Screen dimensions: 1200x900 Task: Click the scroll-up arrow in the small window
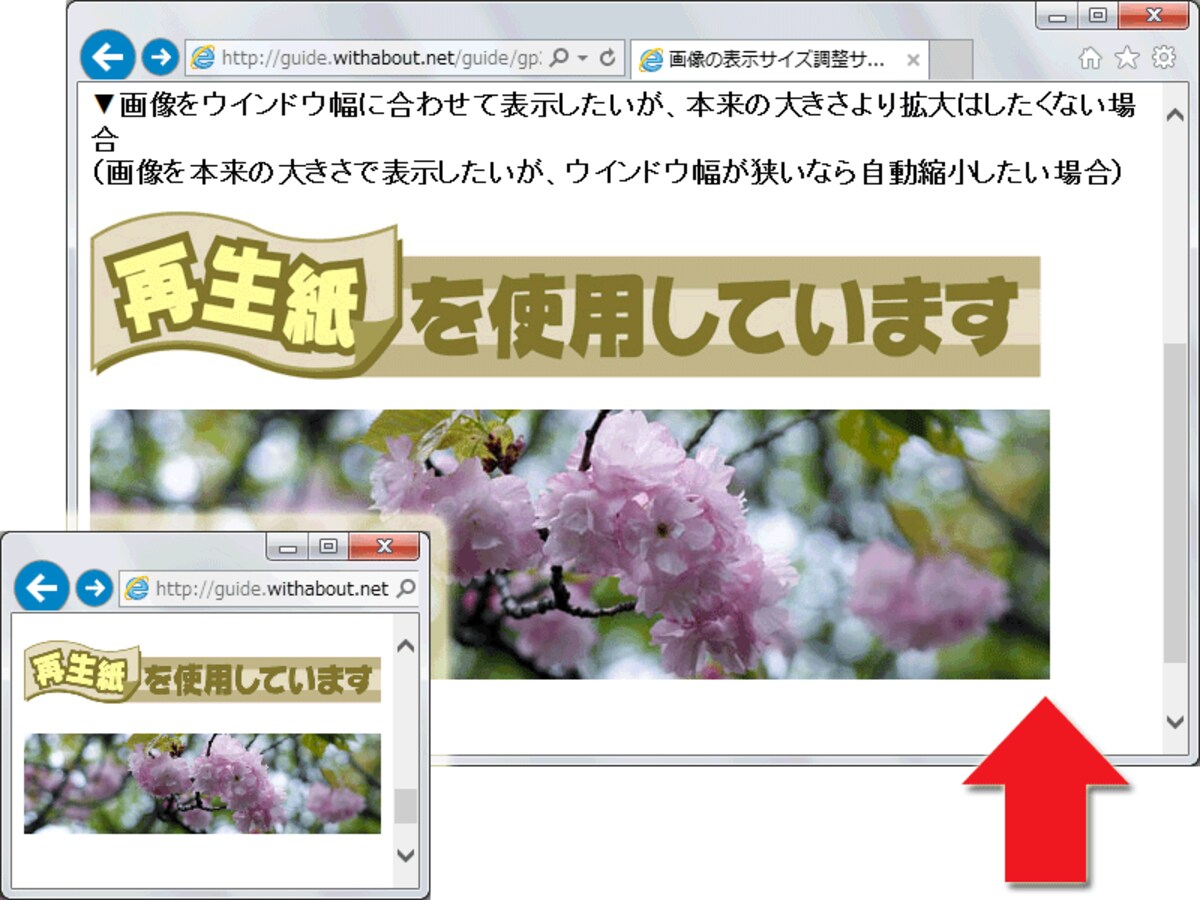point(405,644)
